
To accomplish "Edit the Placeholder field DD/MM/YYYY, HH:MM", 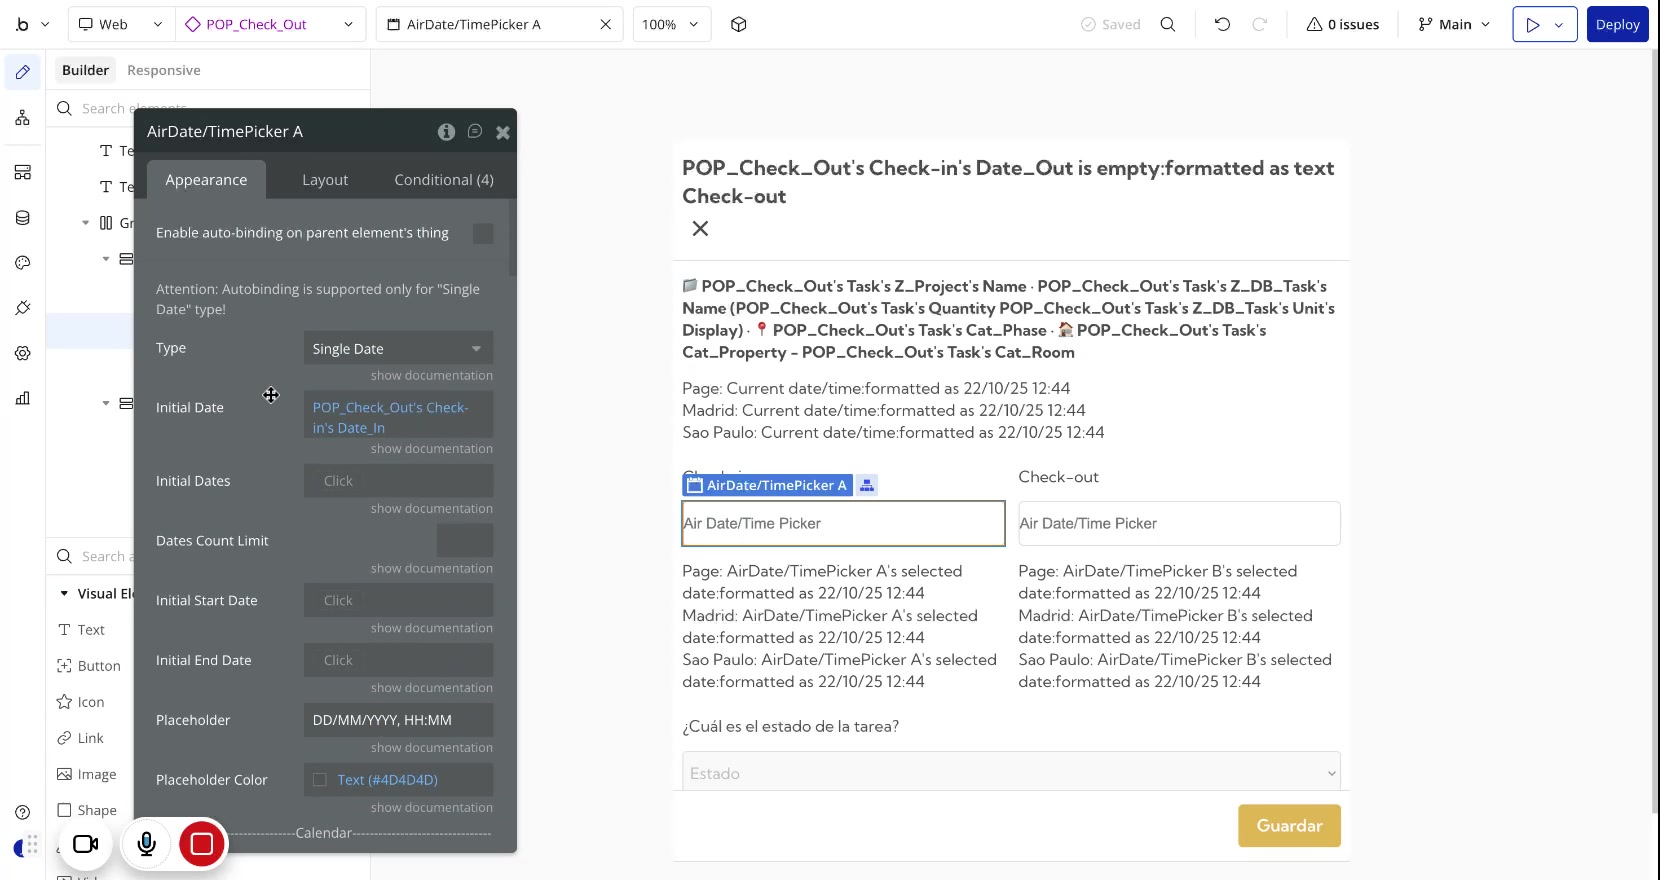I will (398, 720).
